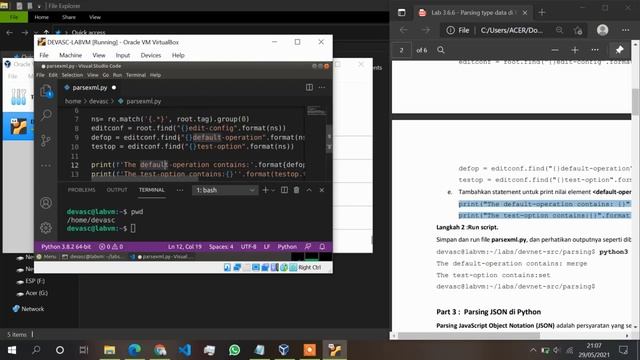This screenshot has width=640, height=360.
Task: Close the terminal panel with X
Action: [322, 190]
